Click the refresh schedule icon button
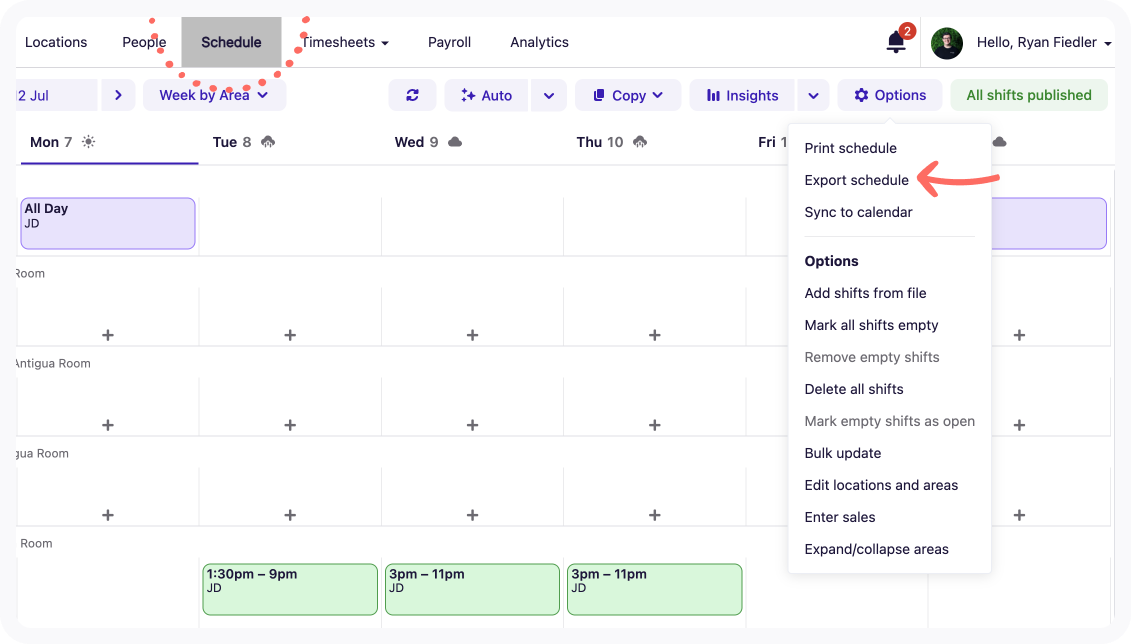This screenshot has width=1131, height=644. coord(412,95)
